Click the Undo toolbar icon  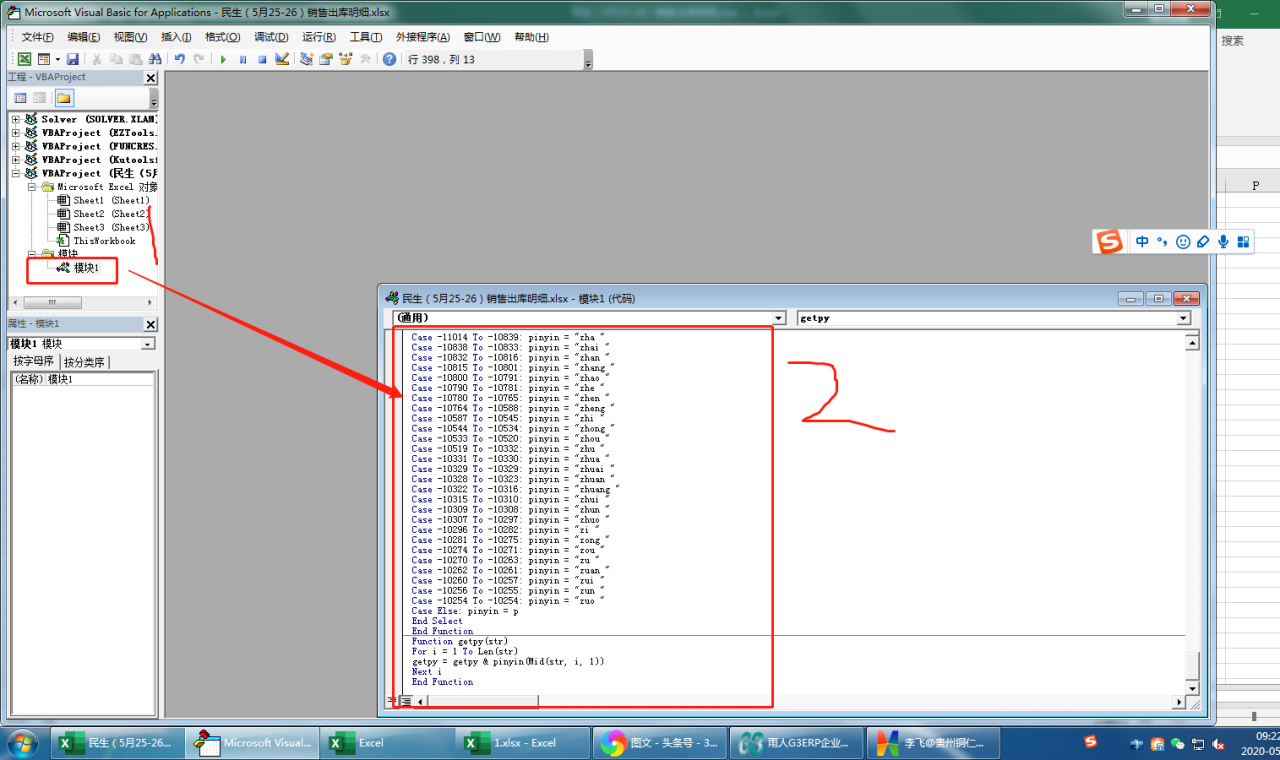click(179, 59)
